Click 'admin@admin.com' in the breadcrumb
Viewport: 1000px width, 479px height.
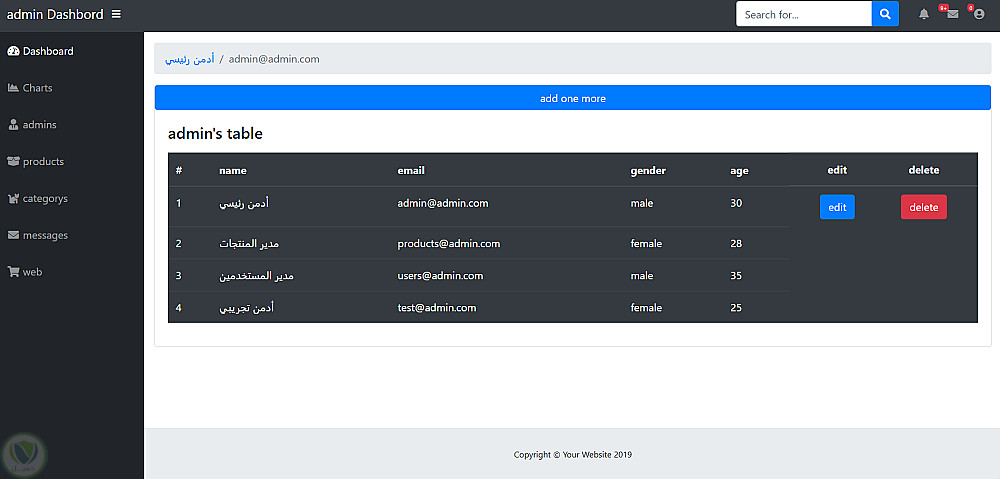coord(274,59)
